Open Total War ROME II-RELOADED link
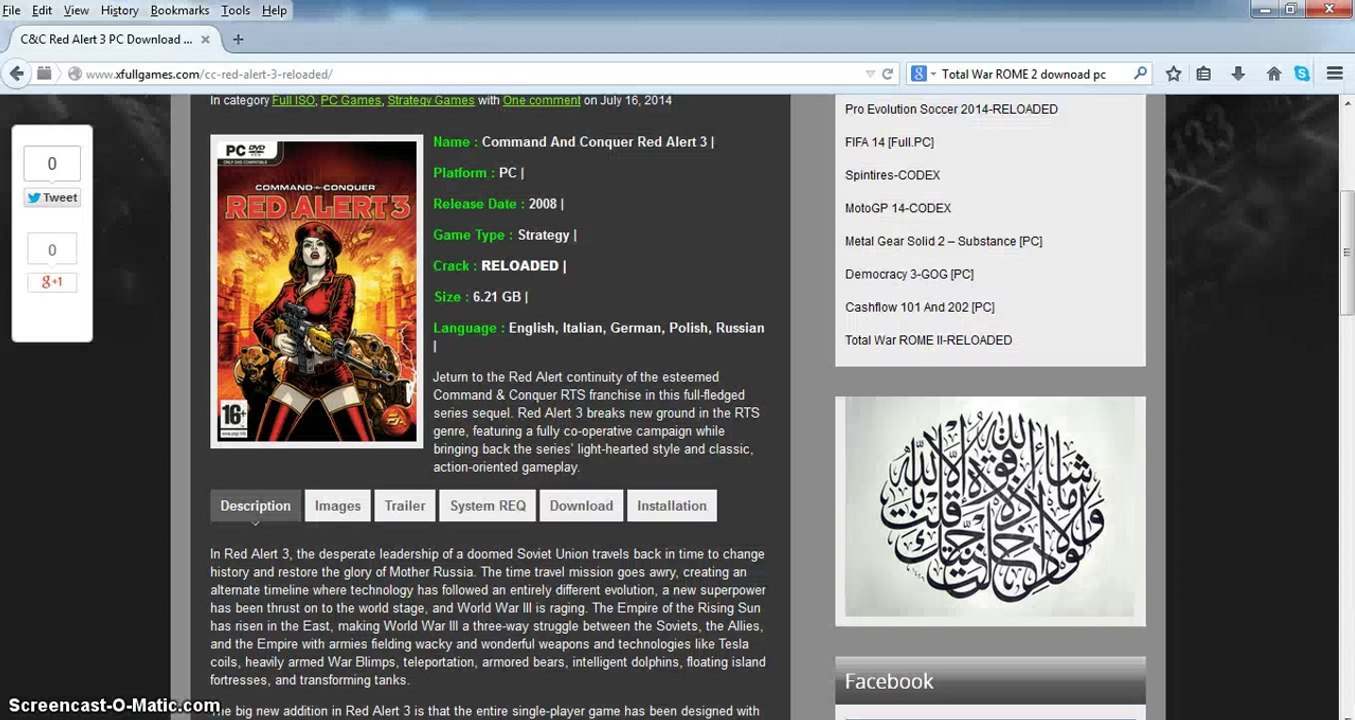 pyautogui.click(x=928, y=340)
